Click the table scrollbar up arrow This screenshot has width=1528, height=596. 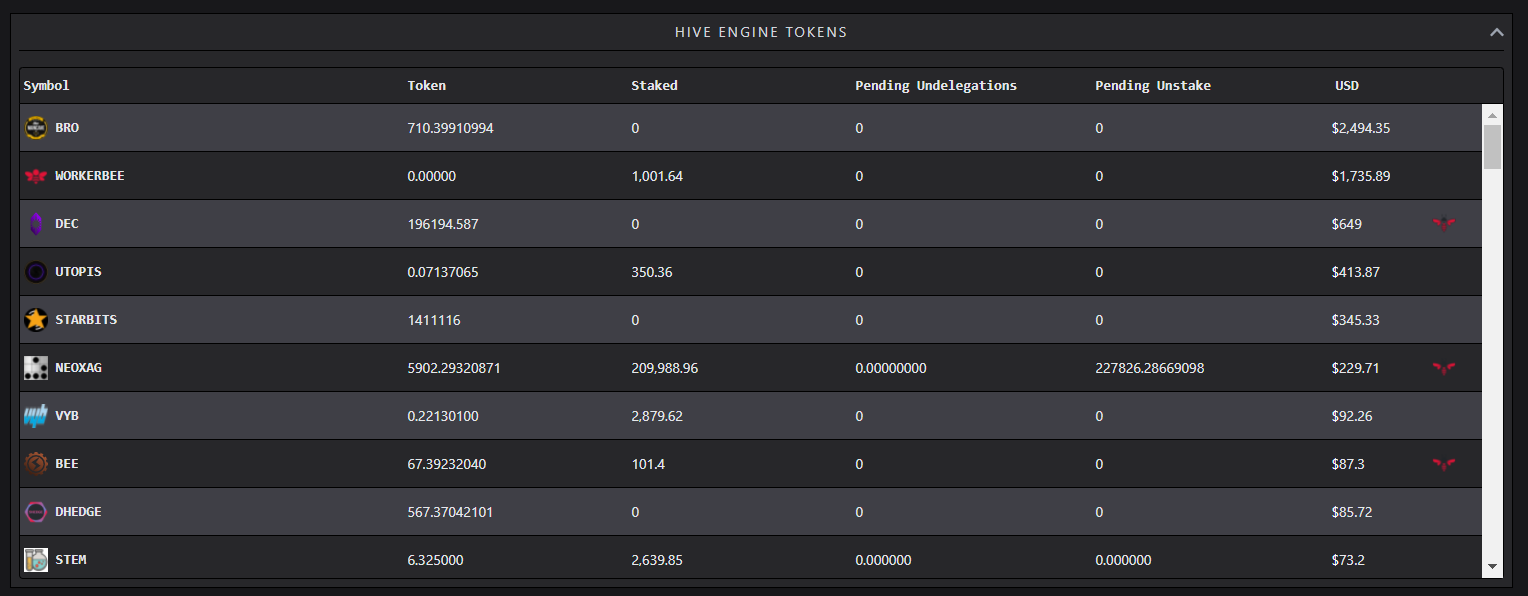coord(1492,114)
